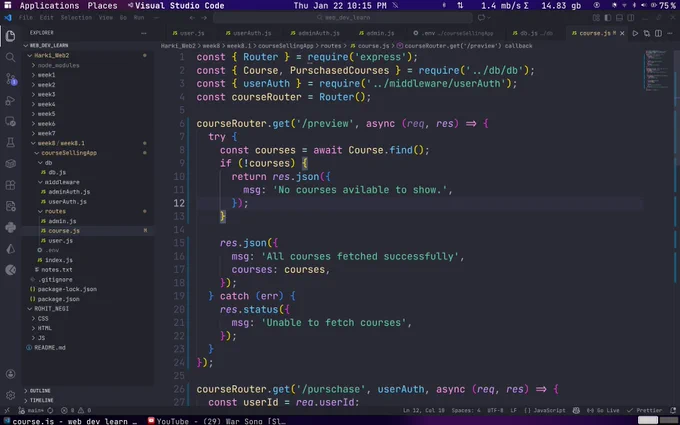Open Source Control view with badge
Image resolution: width=680 pixels, height=425 pixels.
(x=10, y=79)
